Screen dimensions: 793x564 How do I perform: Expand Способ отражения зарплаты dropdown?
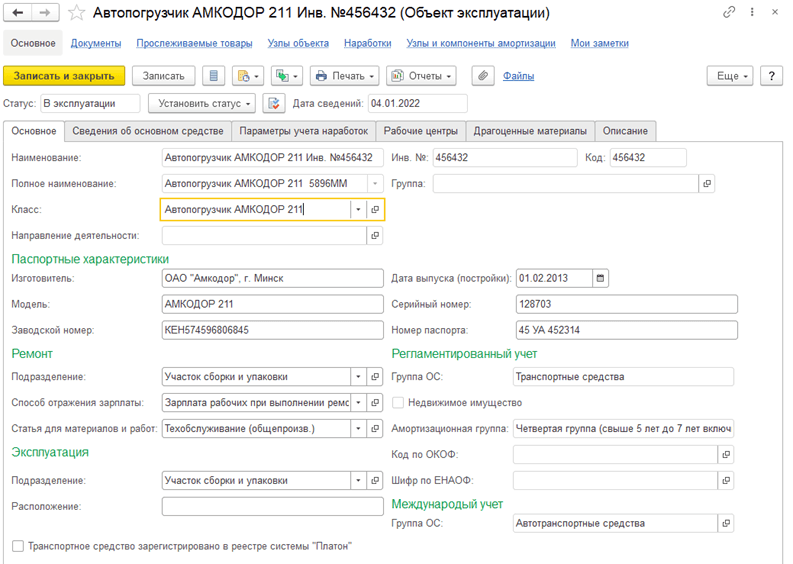pos(358,403)
